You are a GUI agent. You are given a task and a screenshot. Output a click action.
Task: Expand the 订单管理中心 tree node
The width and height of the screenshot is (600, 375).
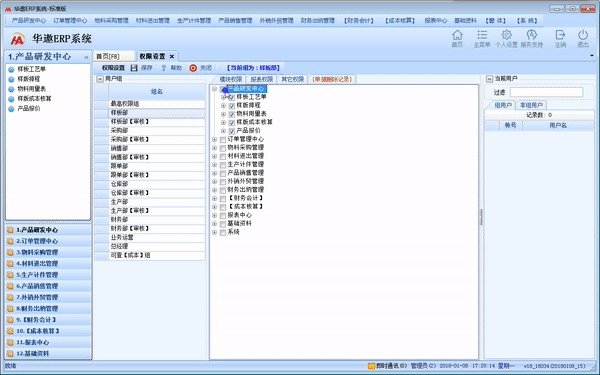coord(215,140)
